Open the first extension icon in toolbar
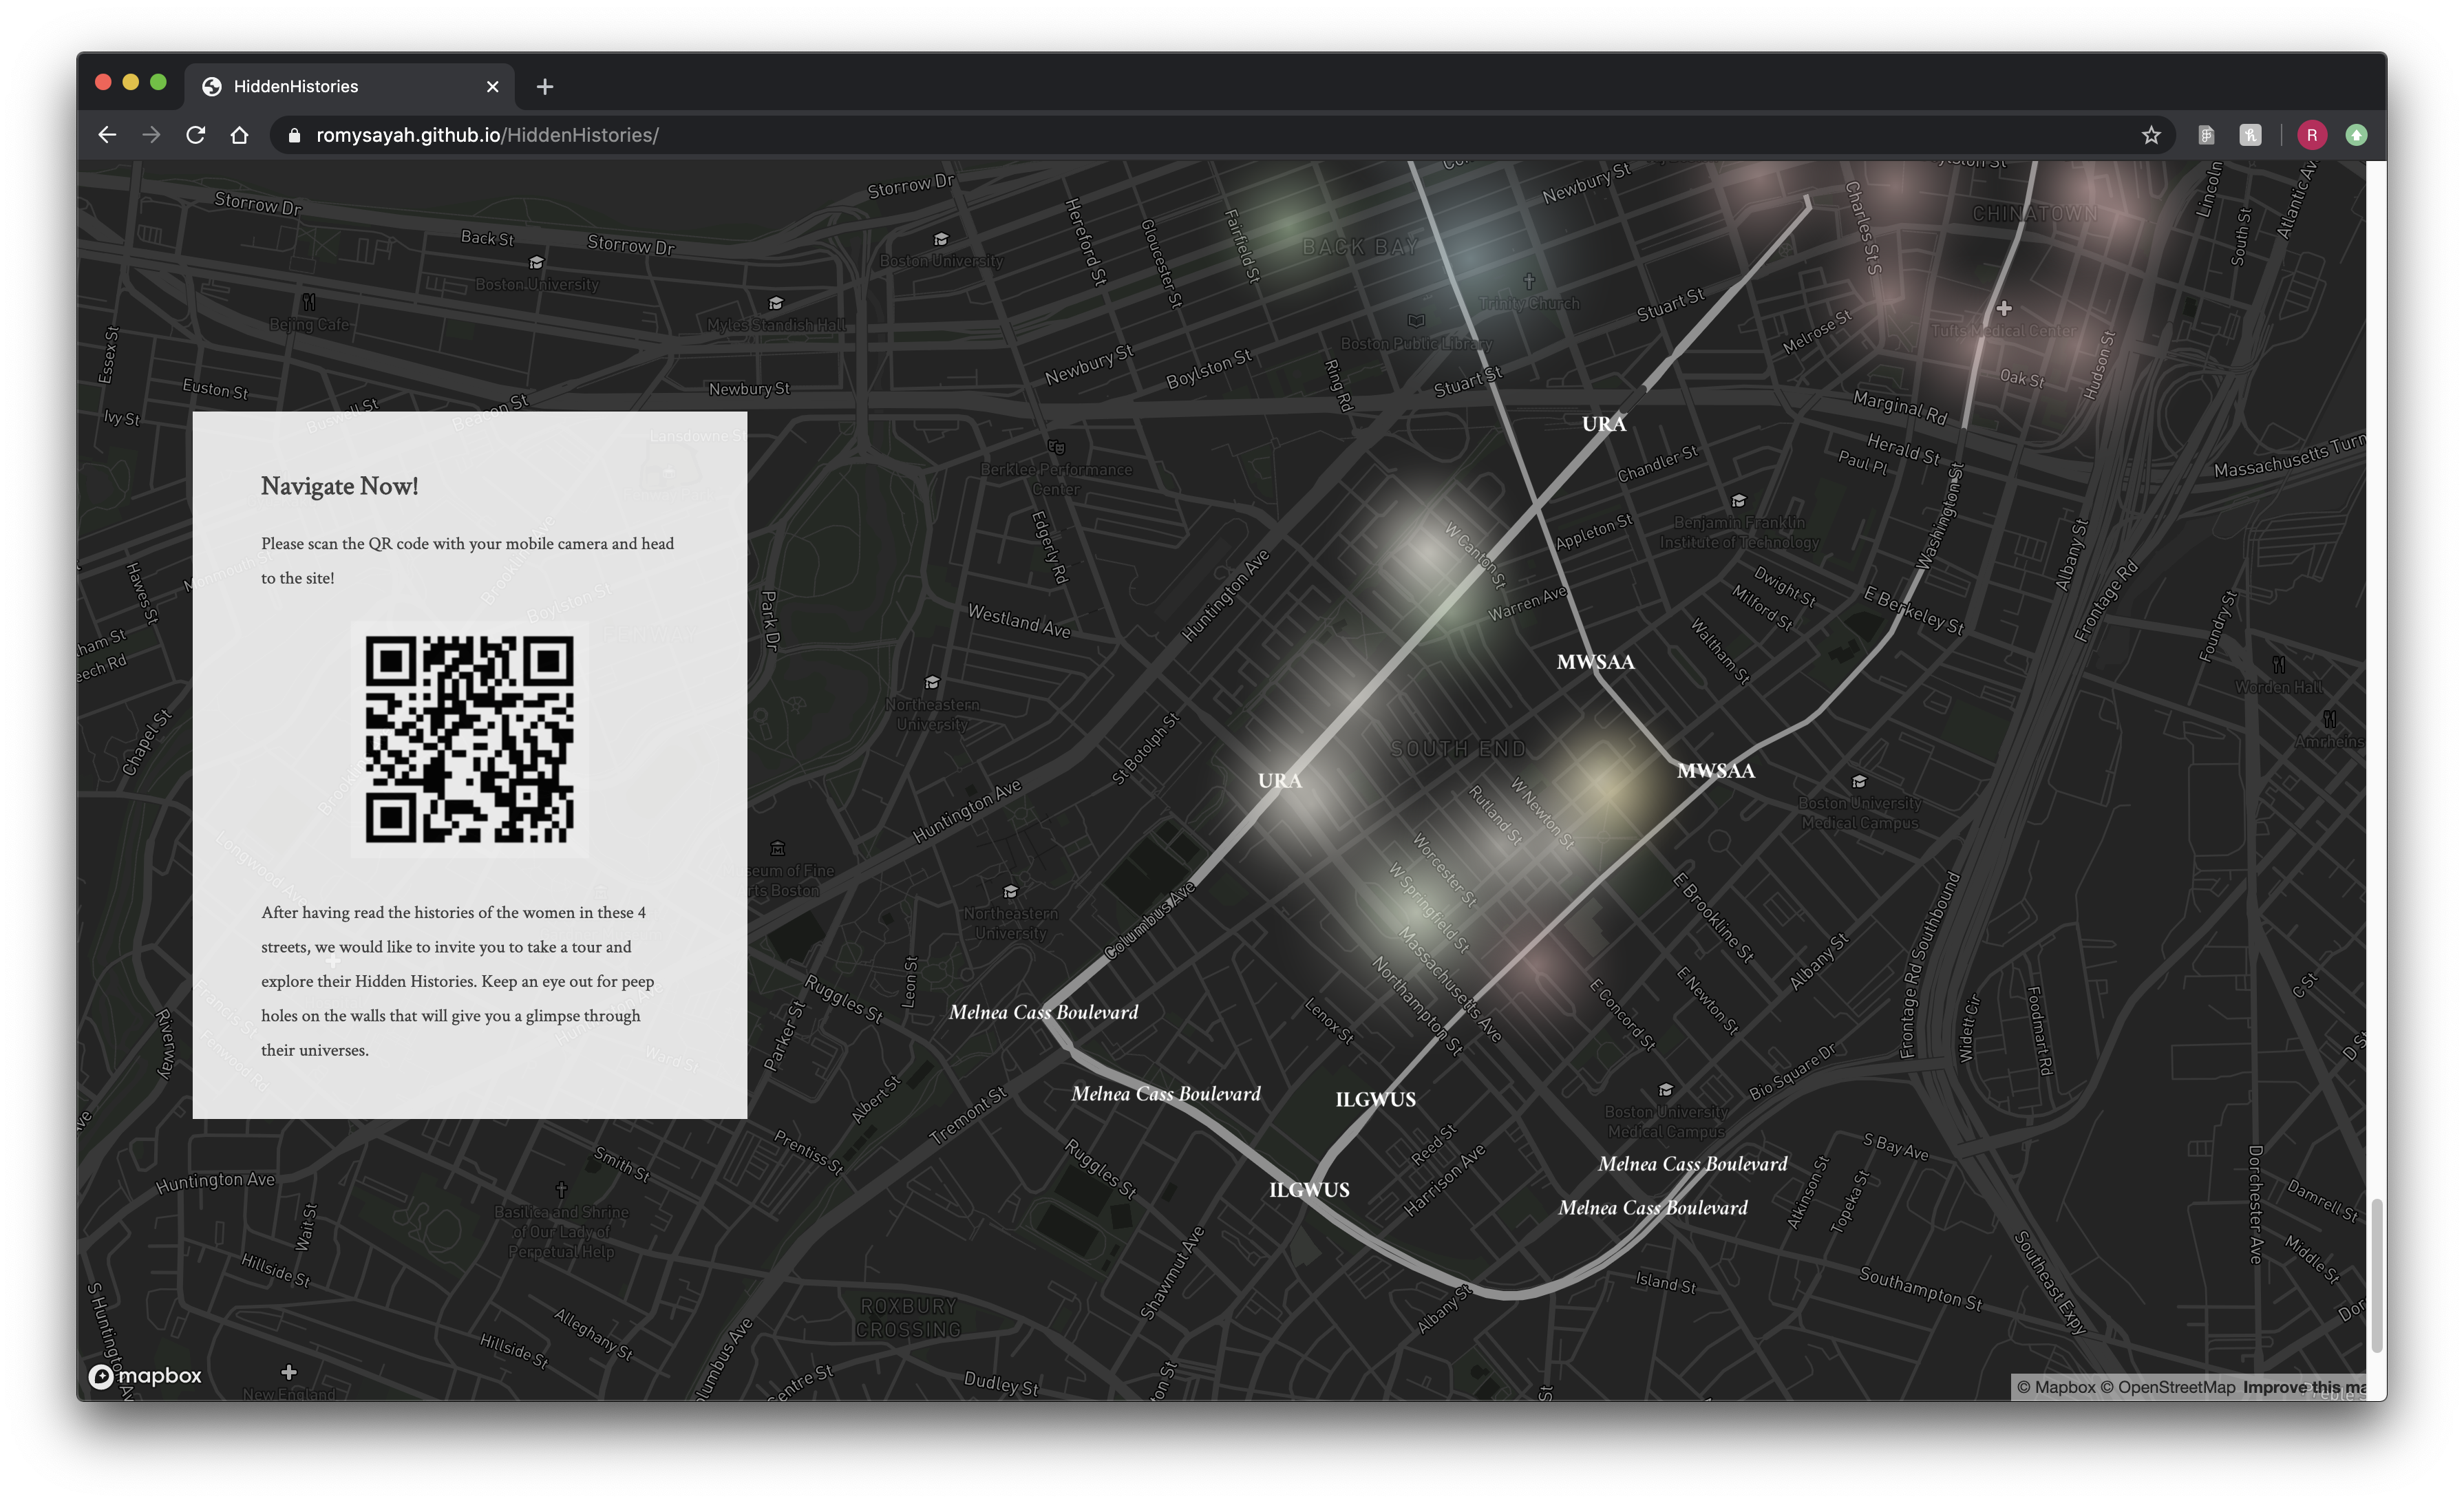This screenshot has height=1503, width=2464. pos(2206,135)
